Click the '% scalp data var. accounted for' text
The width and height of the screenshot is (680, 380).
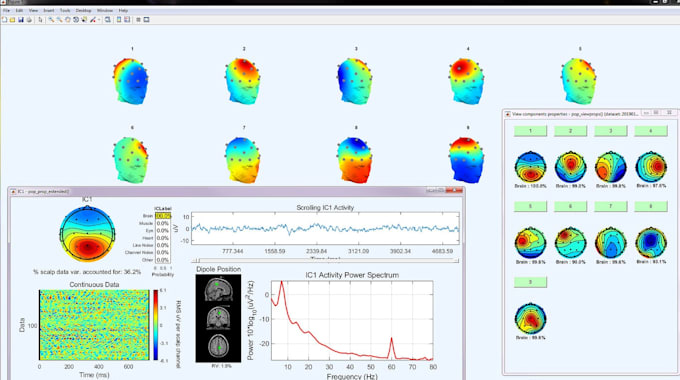pos(87,272)
